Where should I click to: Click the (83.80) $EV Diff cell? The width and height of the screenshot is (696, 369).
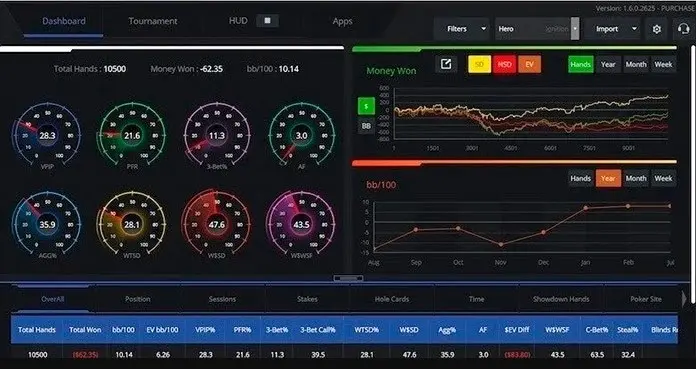pos(517,355)
